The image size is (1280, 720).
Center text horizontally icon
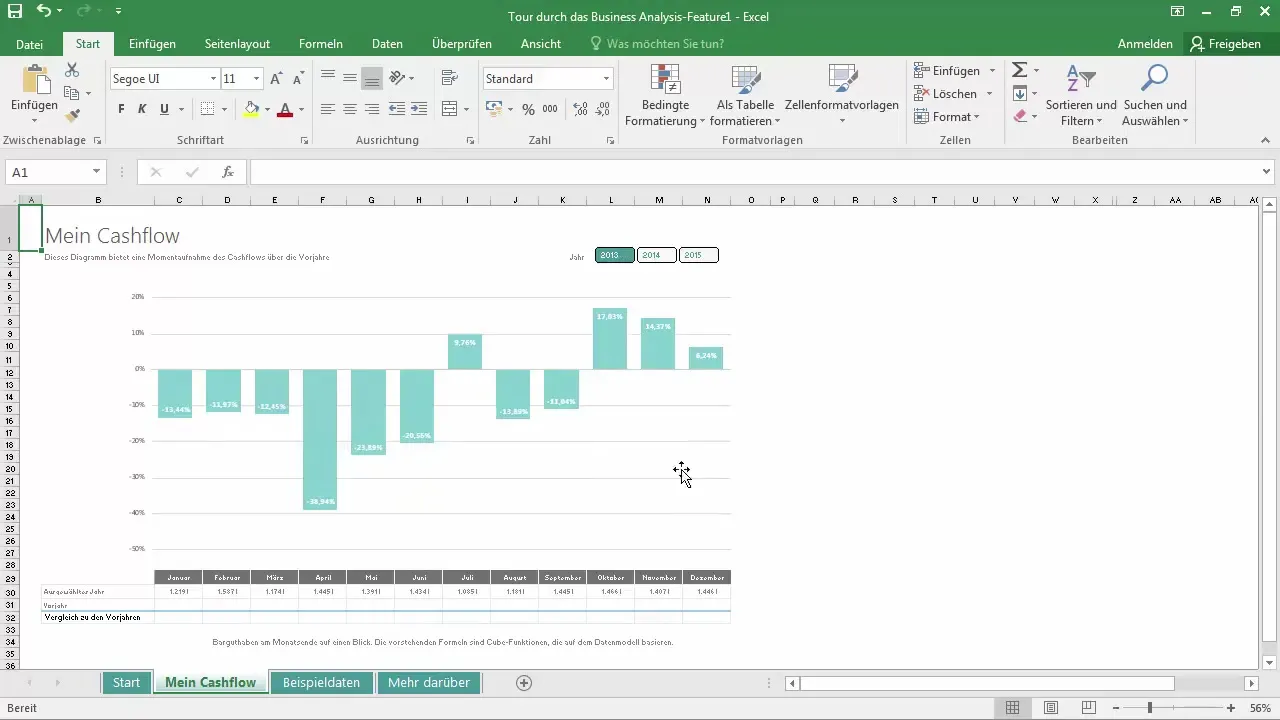[350, 109]
